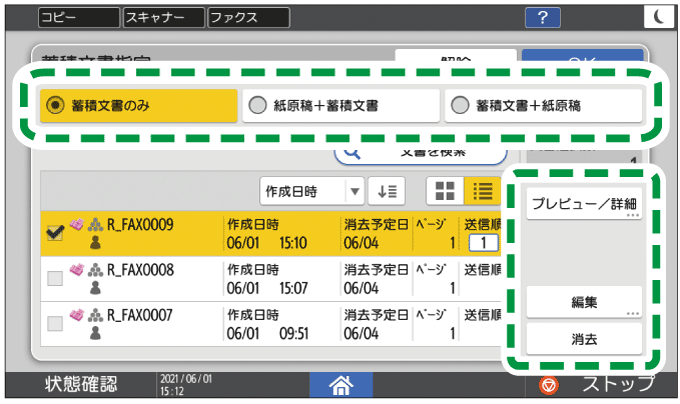Check the R_FAX0008 checkbox
Screen dimensions: 680x404
[x=55, y=278]
